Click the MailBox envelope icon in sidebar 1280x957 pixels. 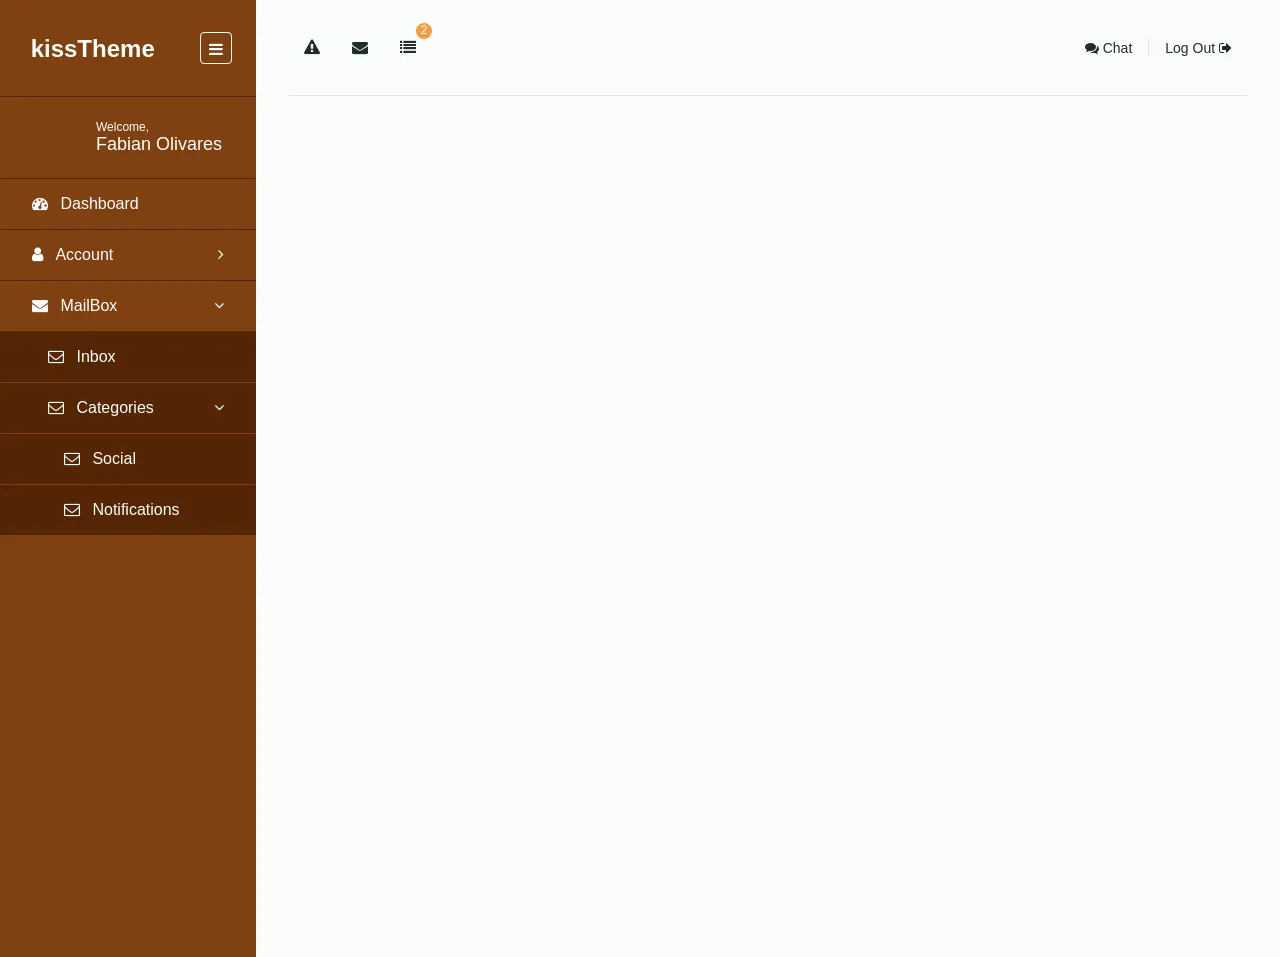pos(40,306)
